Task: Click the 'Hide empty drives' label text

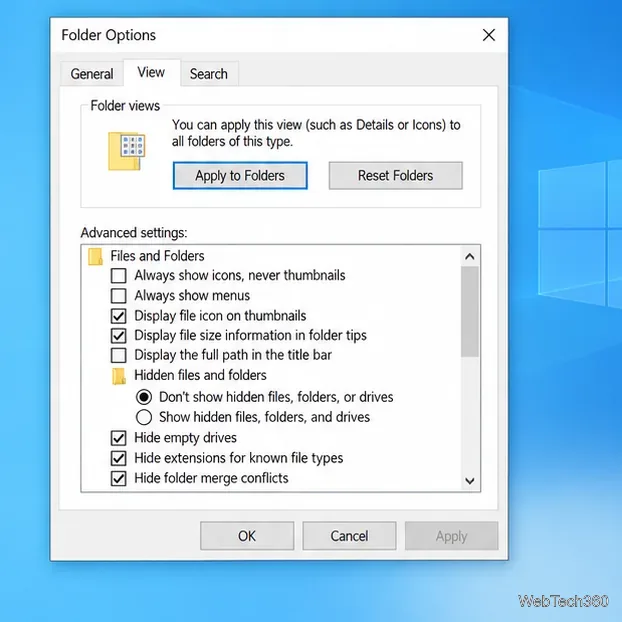Action: pos(185,438)
